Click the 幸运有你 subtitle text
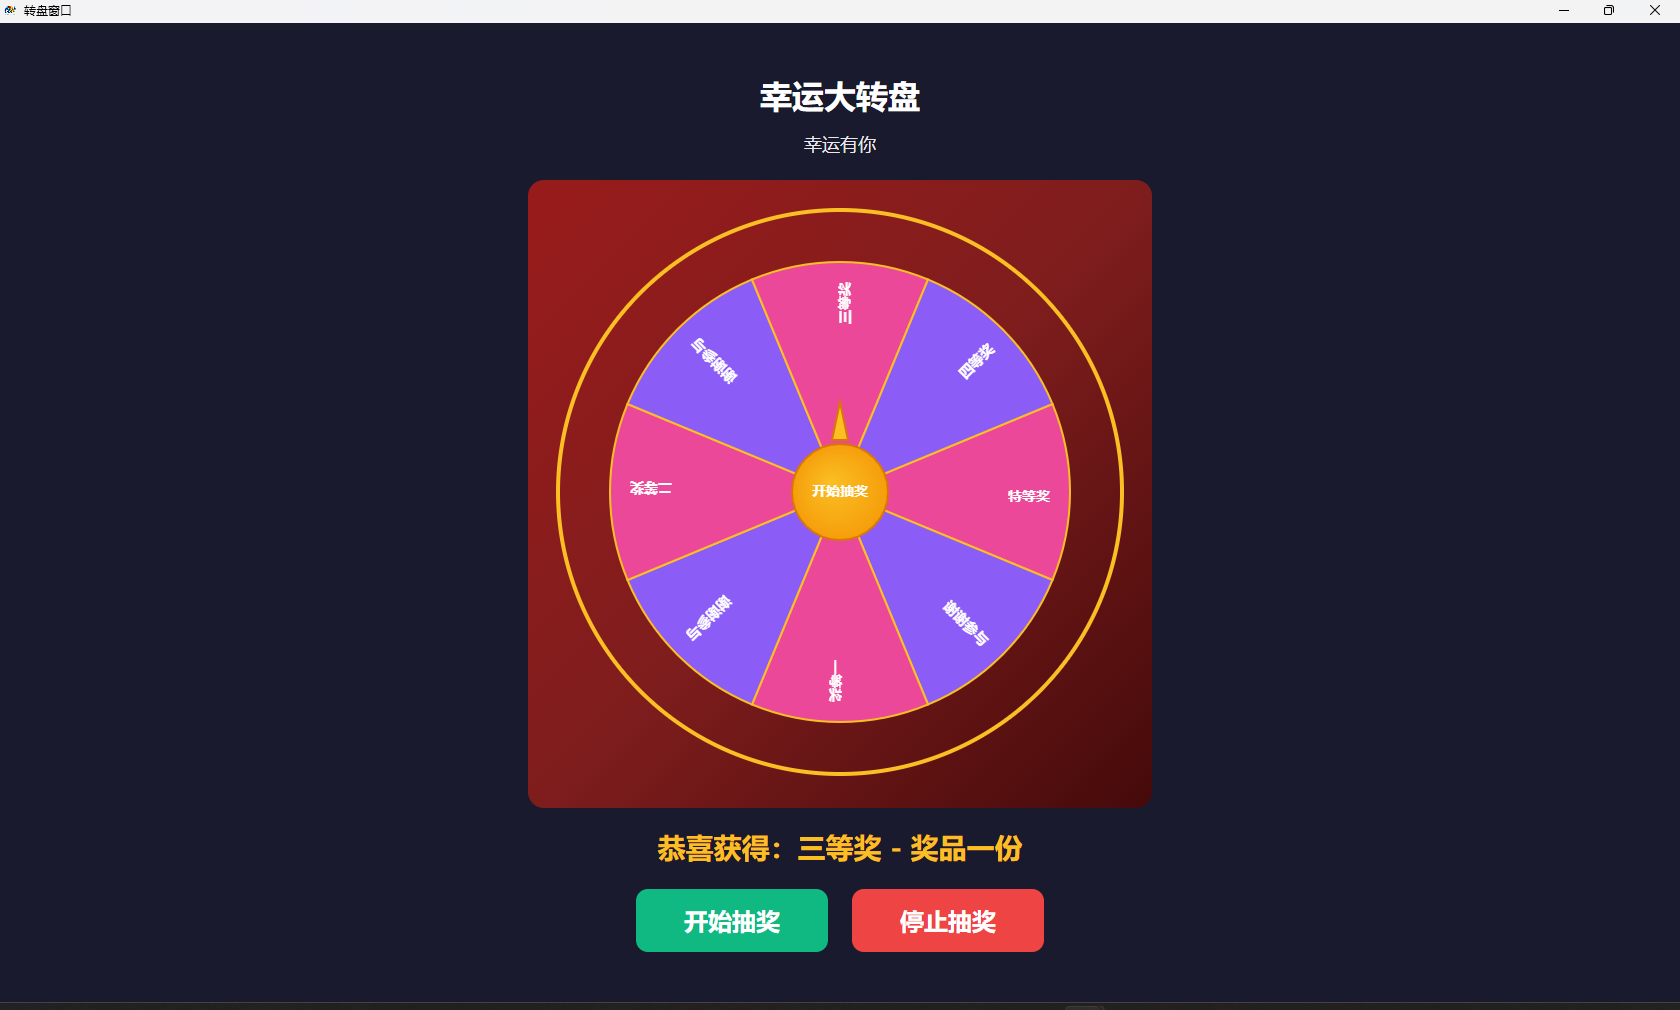The image size is (1680, 1010). click(840, 145)
